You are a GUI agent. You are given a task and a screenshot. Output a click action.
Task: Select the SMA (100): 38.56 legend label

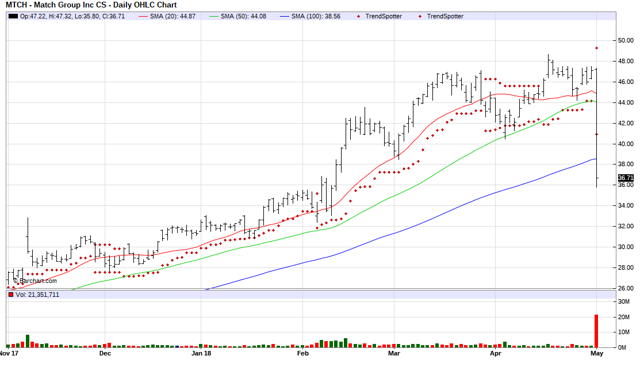[316, 16]
